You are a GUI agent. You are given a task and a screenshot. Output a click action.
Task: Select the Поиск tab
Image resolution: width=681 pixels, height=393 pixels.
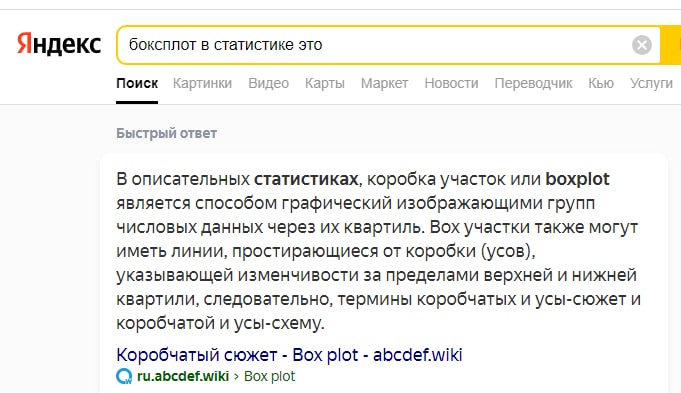(x=137, y=83)
